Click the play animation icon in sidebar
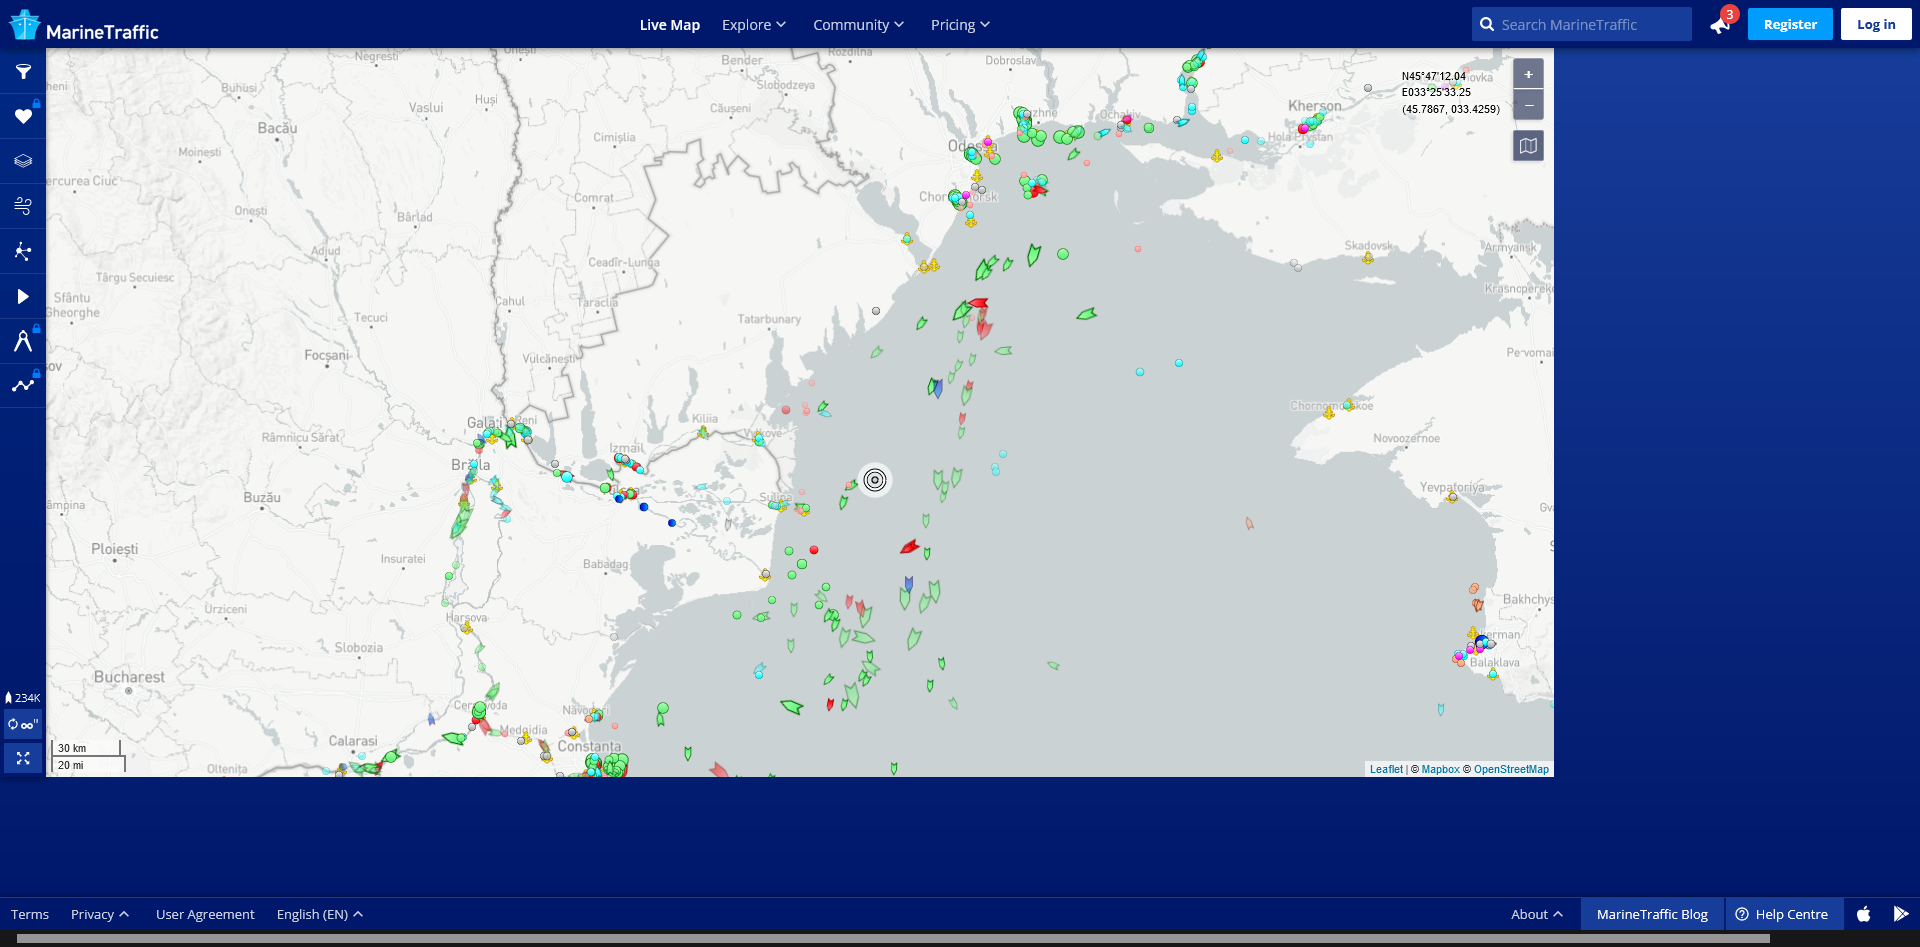The height and width of the screenshot is (947, 1920). click(23, 296)
